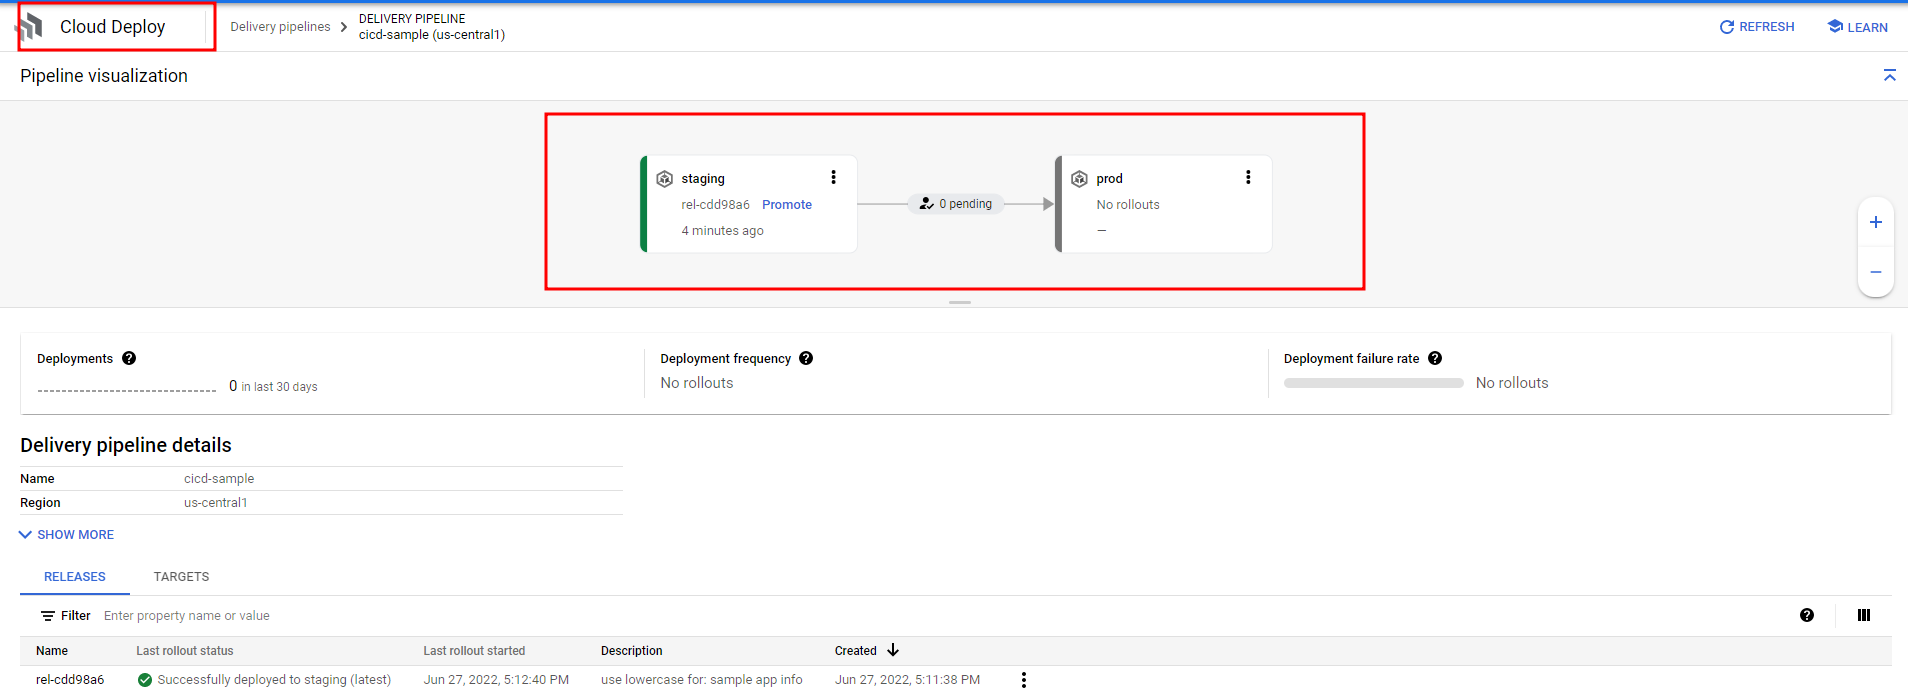Focus the filter property input field
The width and height of the screenshot is (1908, 689).
tap(187, 616)
